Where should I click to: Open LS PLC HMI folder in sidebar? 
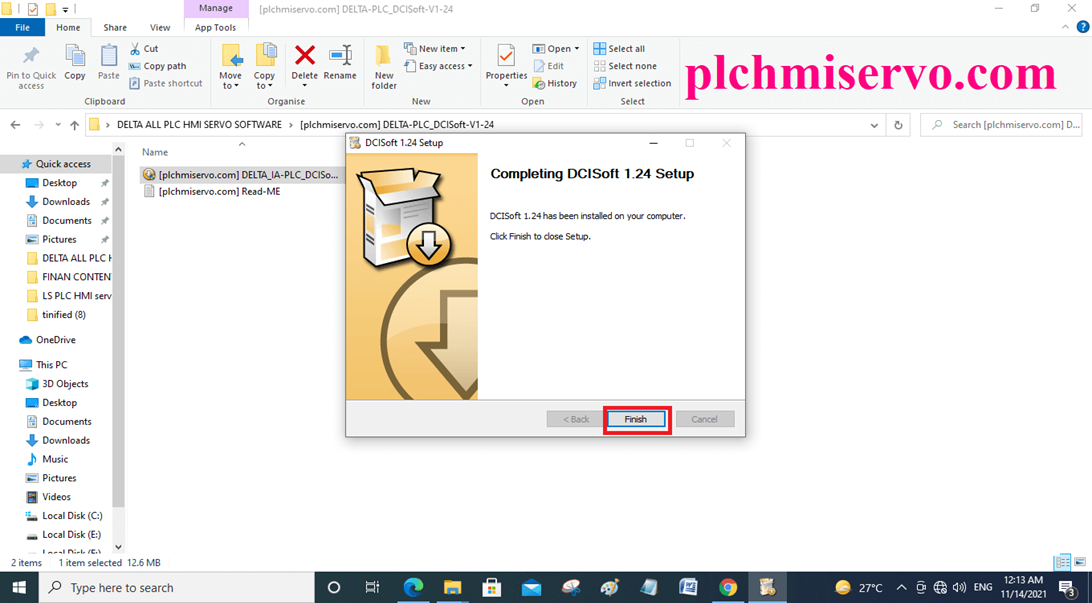[68, 296]
